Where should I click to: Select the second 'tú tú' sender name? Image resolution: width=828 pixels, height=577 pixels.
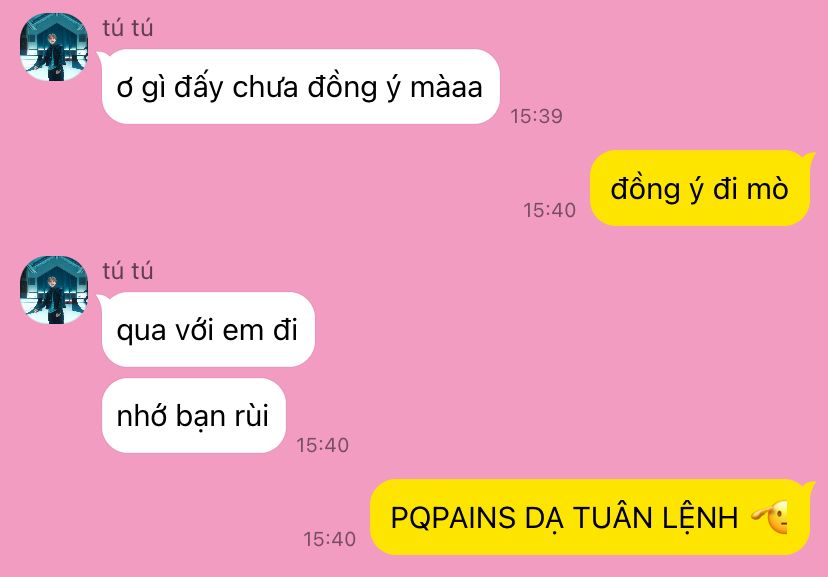(x=128, y=271)
